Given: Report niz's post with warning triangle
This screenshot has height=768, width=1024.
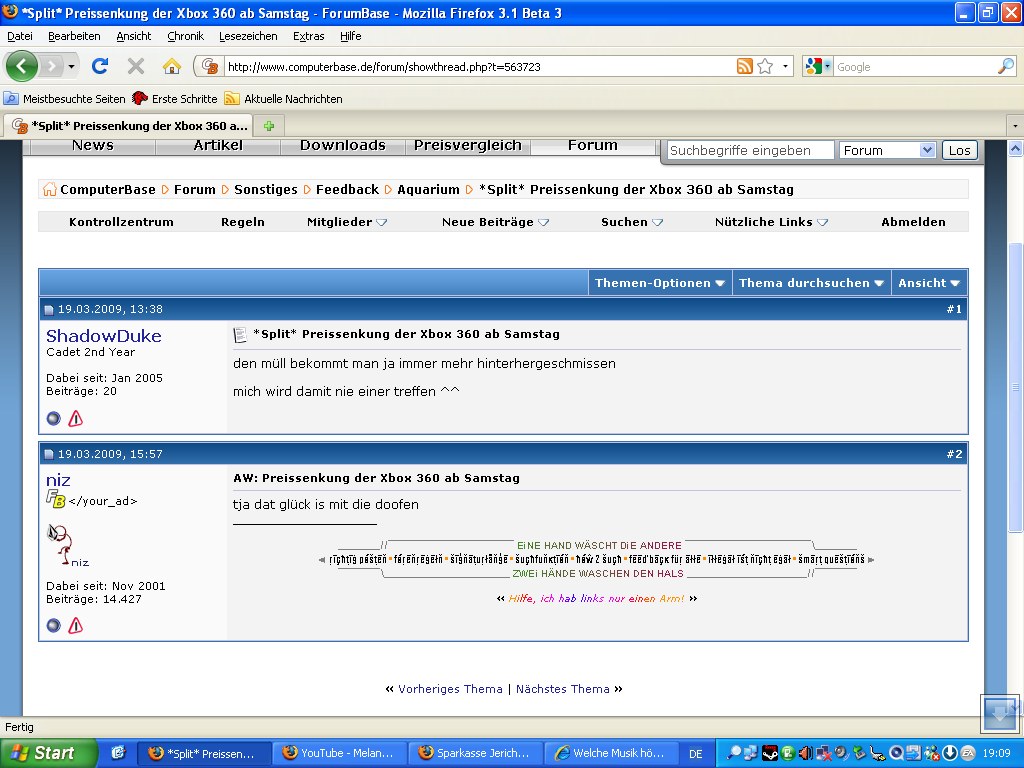Looking at the screenshot, I should [x=76, y=626].
